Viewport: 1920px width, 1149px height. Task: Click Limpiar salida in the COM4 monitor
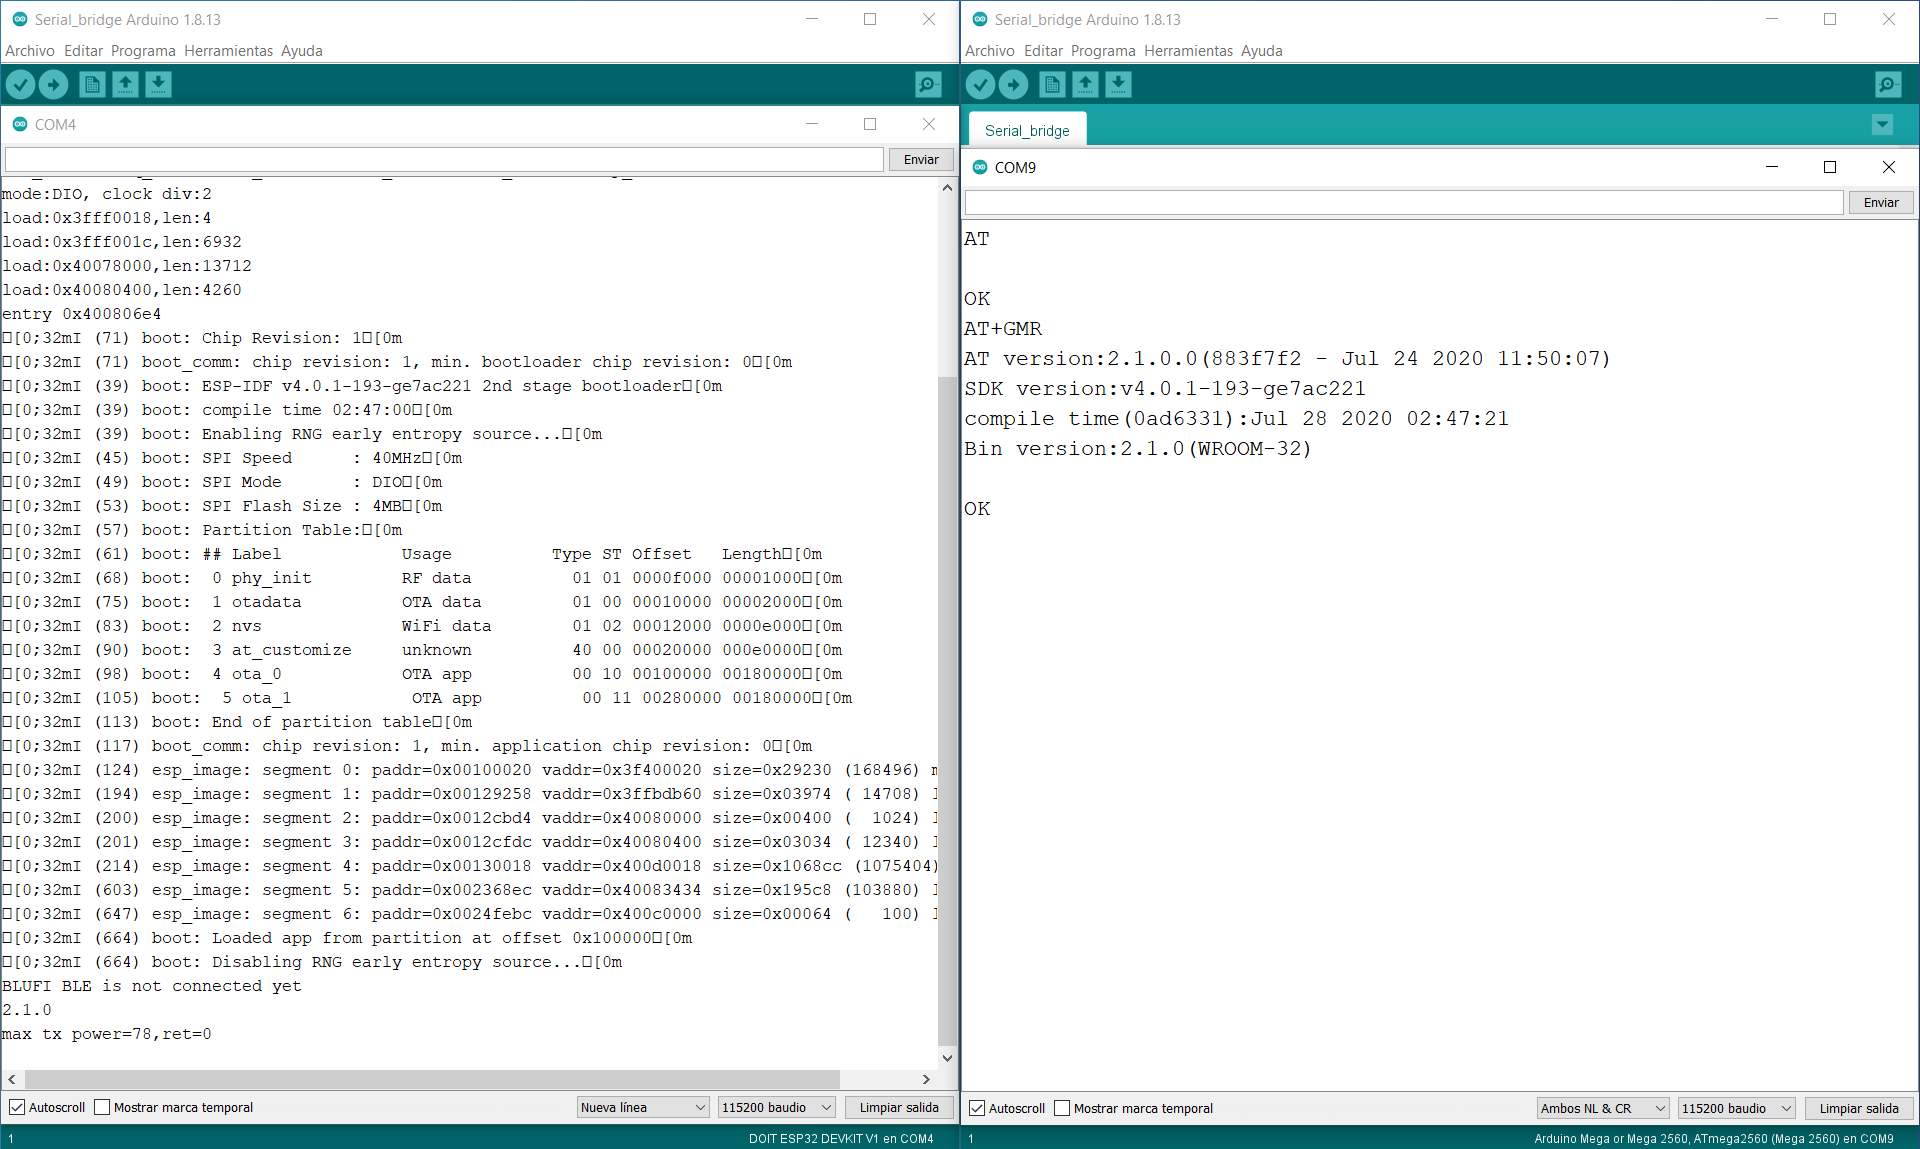tap(898, 1107)
